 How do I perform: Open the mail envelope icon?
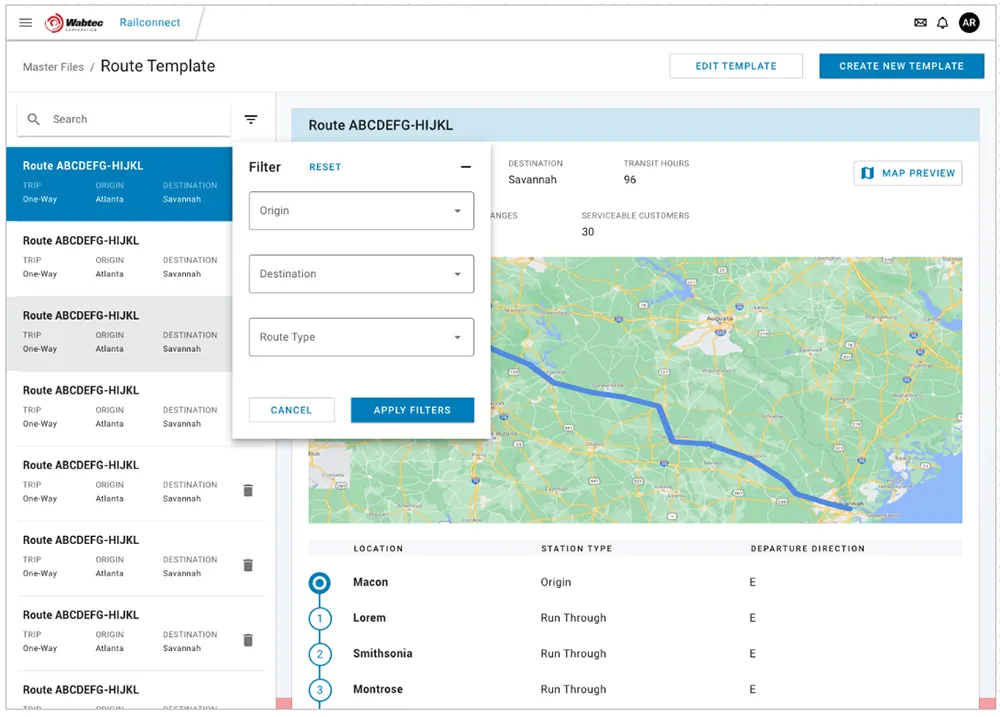pos(920,23)
